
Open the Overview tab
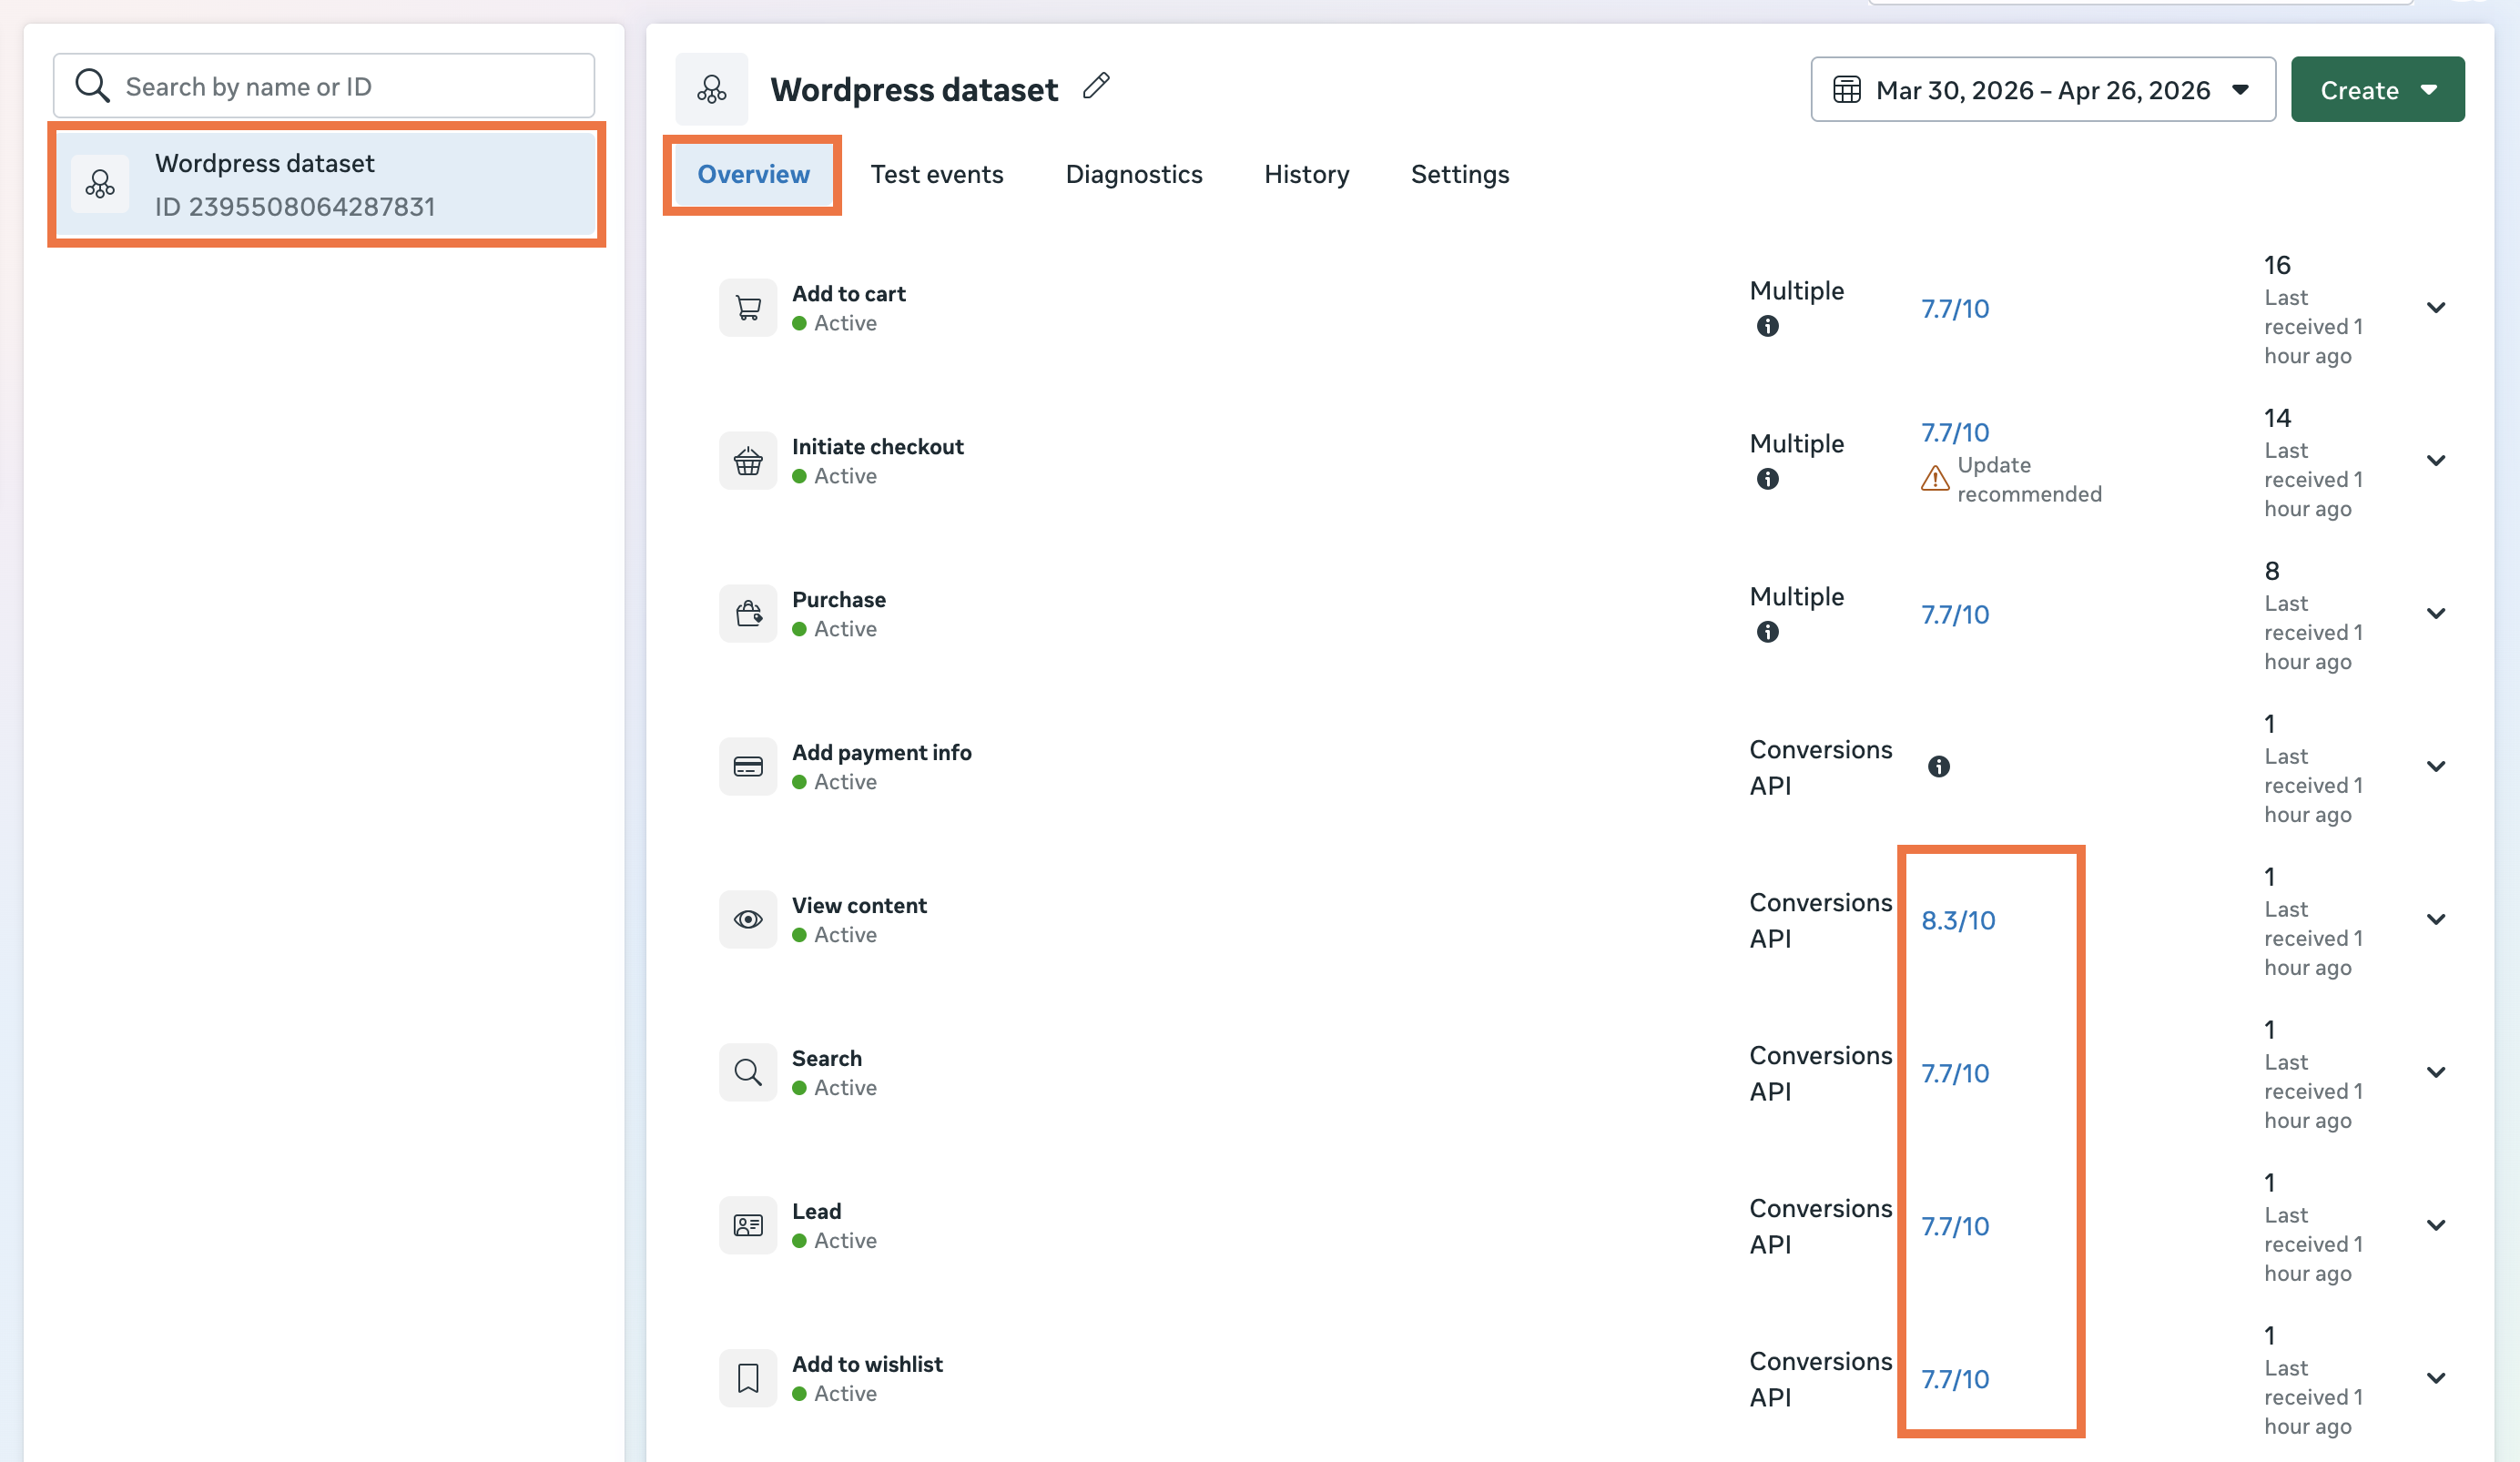coord(753,175)
